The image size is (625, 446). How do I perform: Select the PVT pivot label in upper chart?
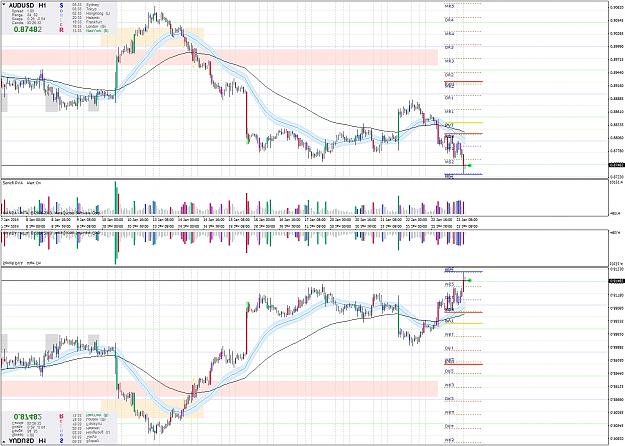click(449, 126)
